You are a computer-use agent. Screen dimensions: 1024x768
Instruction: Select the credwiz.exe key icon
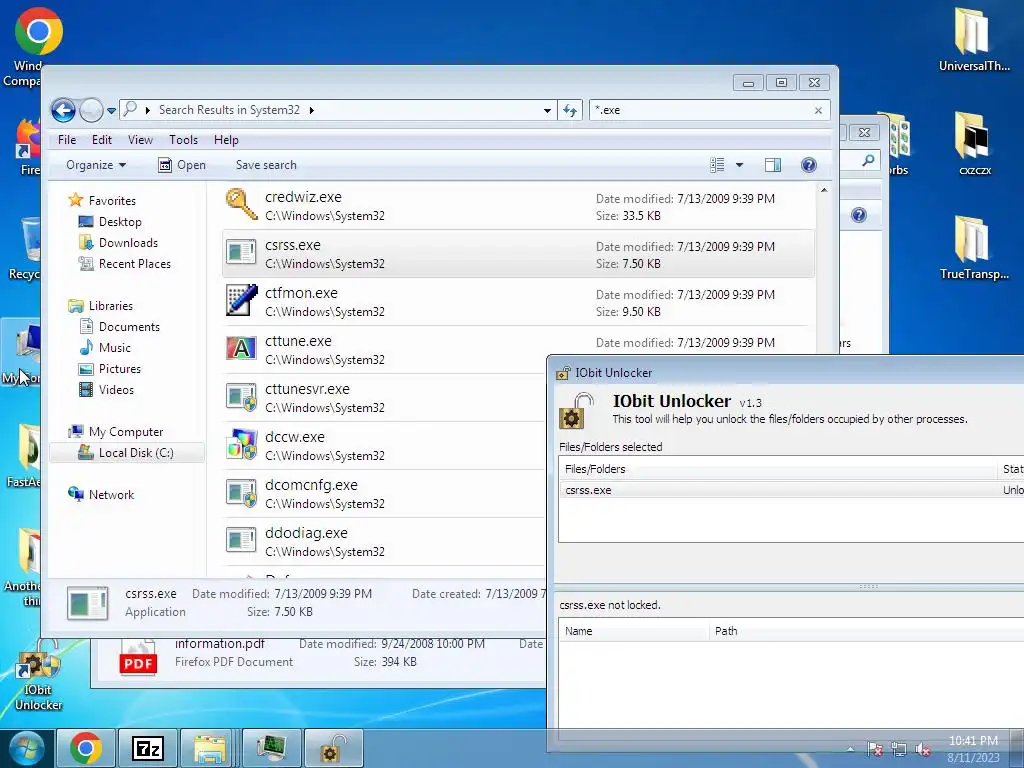point(241,204)
